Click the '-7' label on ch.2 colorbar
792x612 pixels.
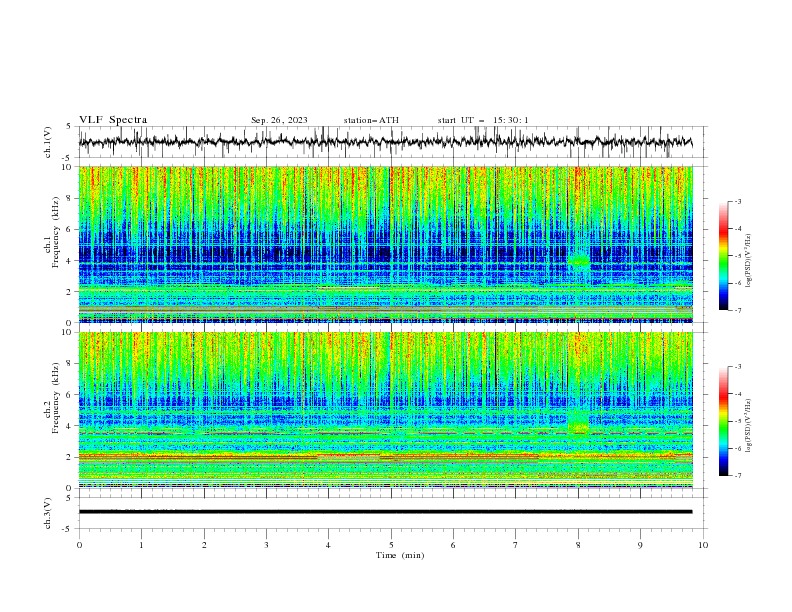[737, 475]
